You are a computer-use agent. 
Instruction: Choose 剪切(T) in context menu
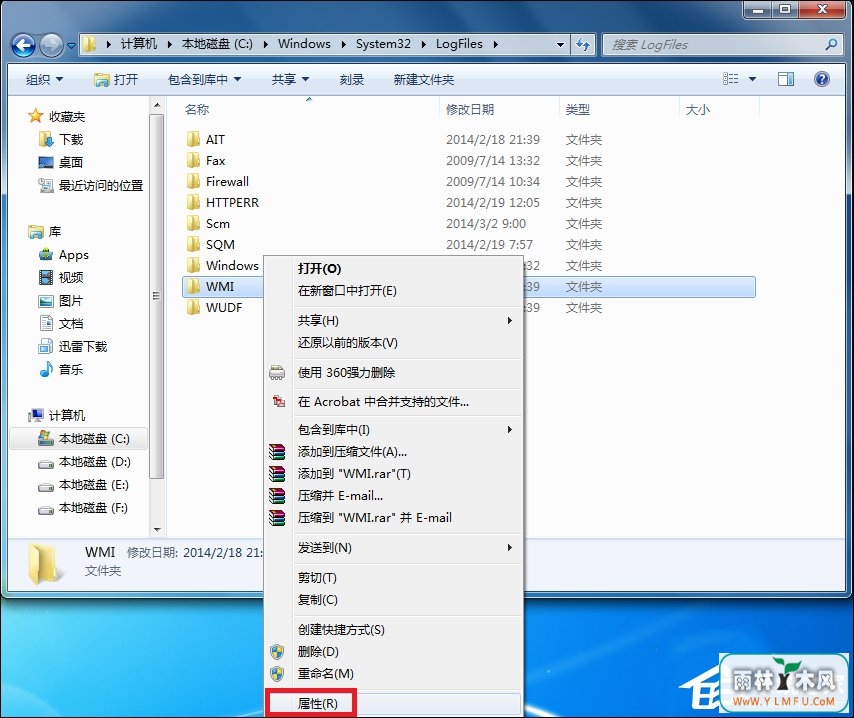pos(393,577)
